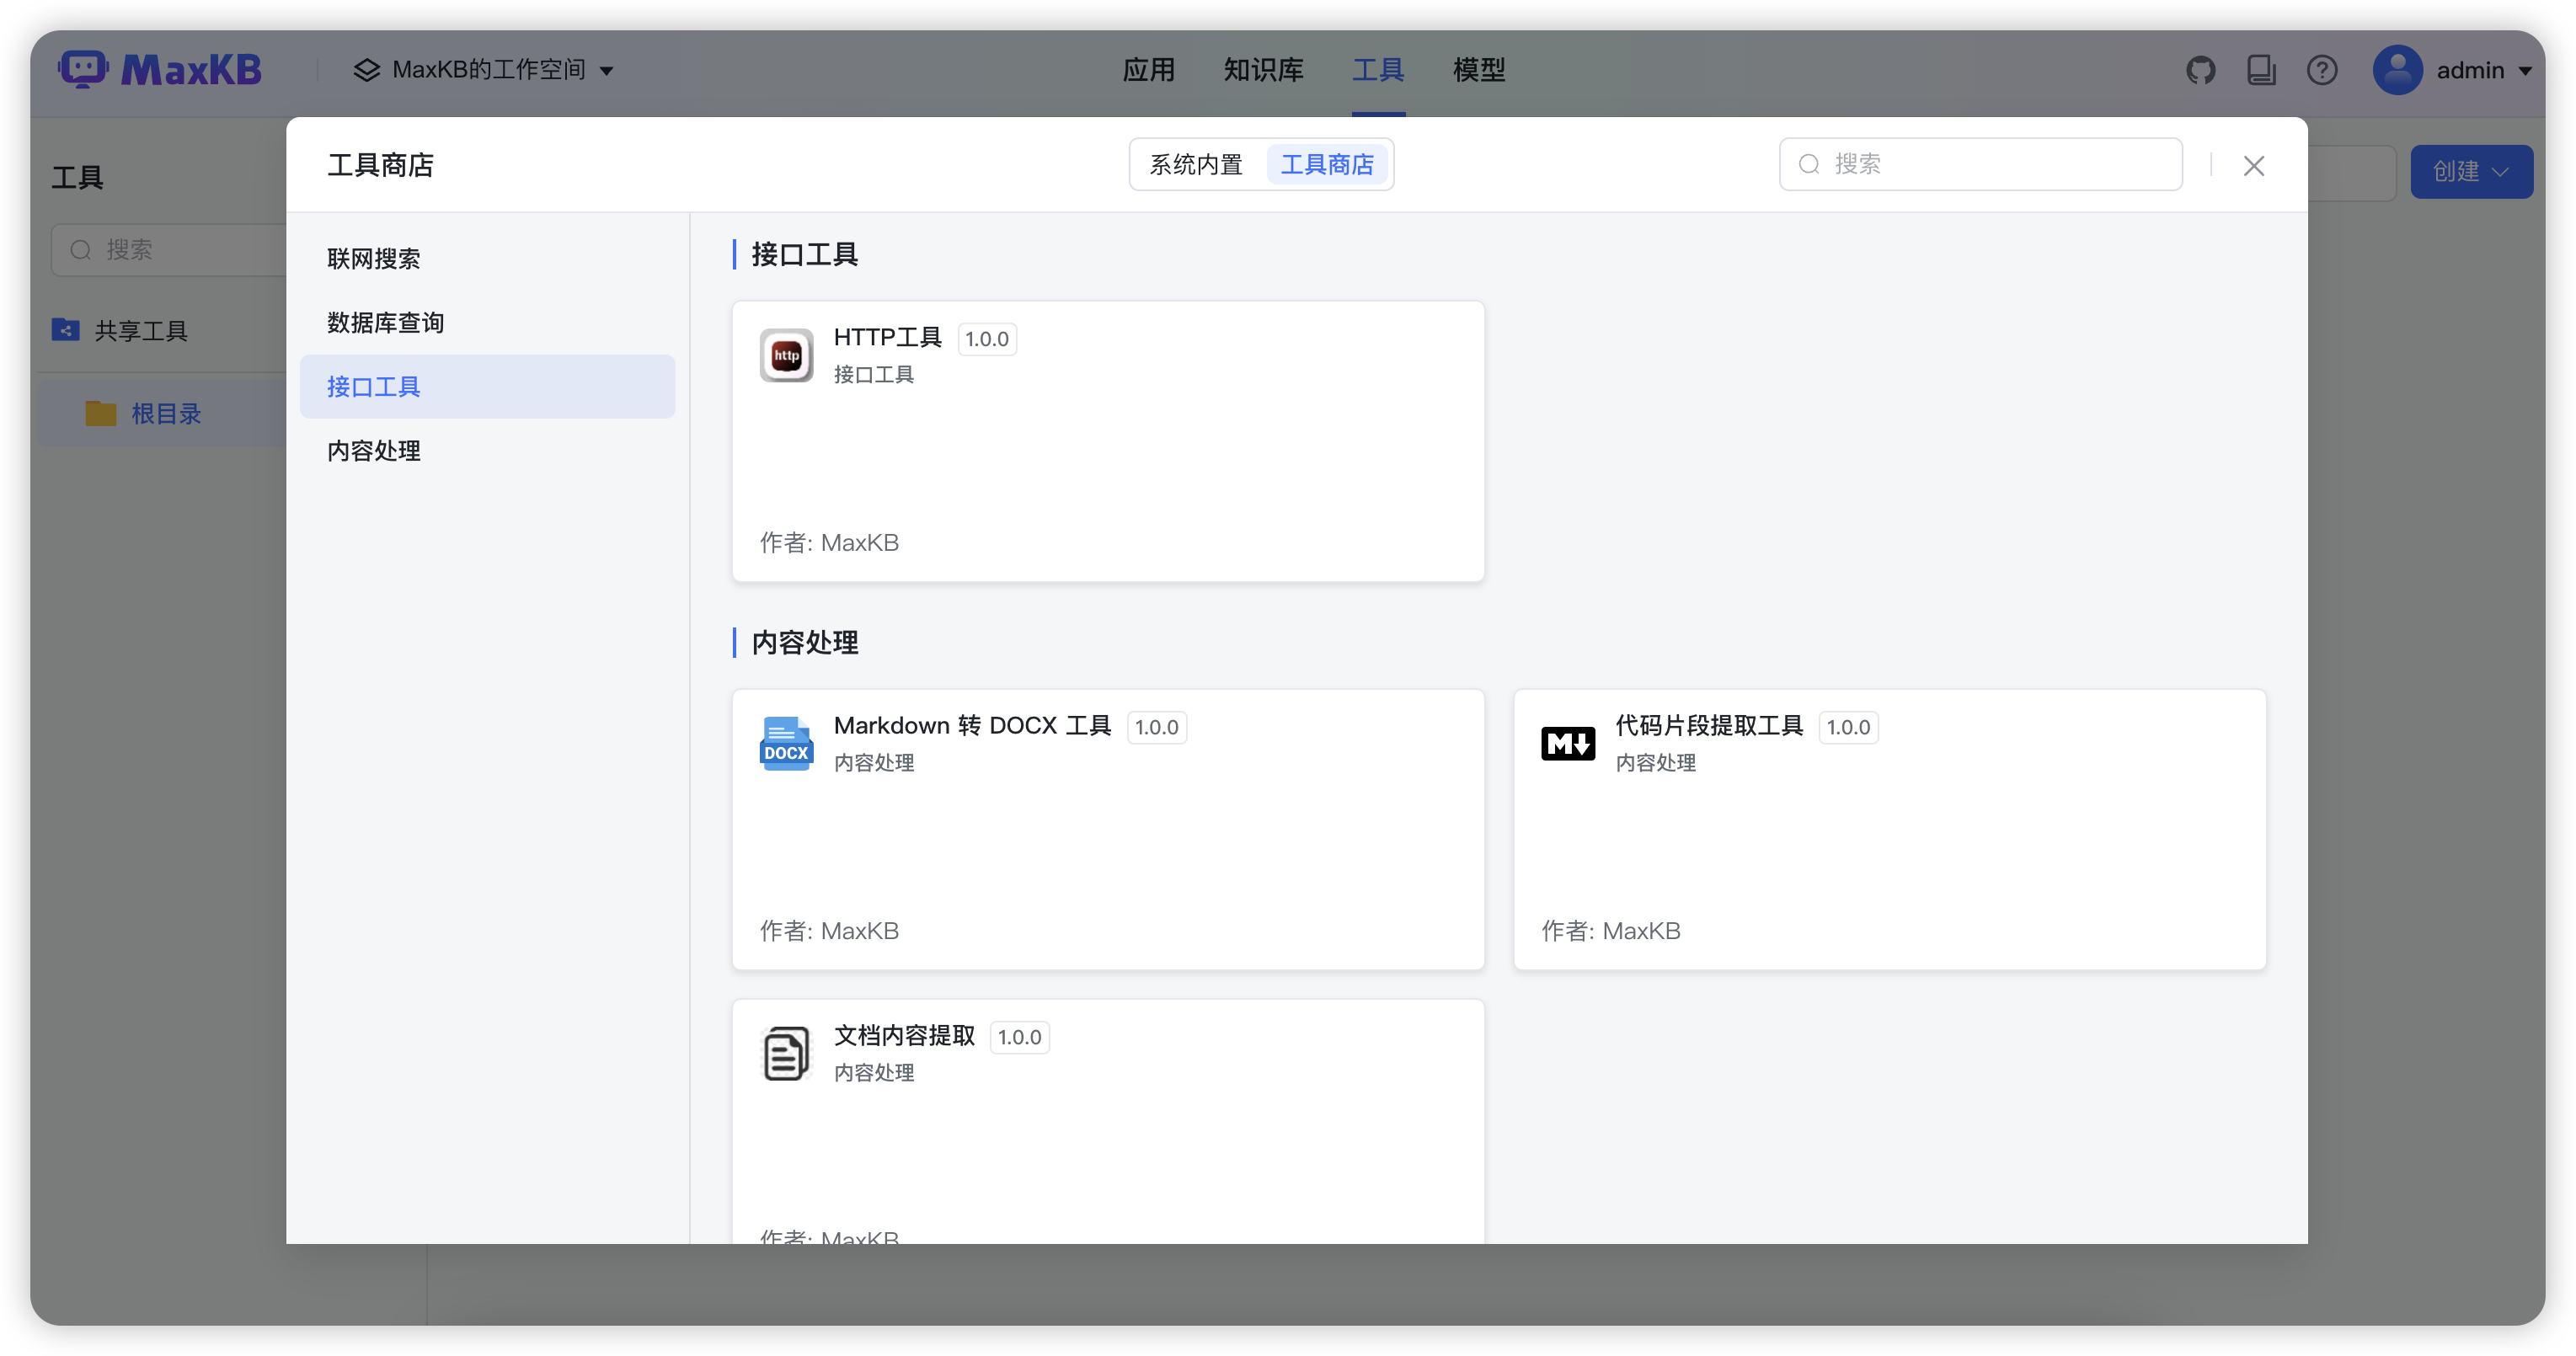Select 工具商店 filter option
The height and width of the screenshot is (1356, 2576).
[x=1329, y=163]
